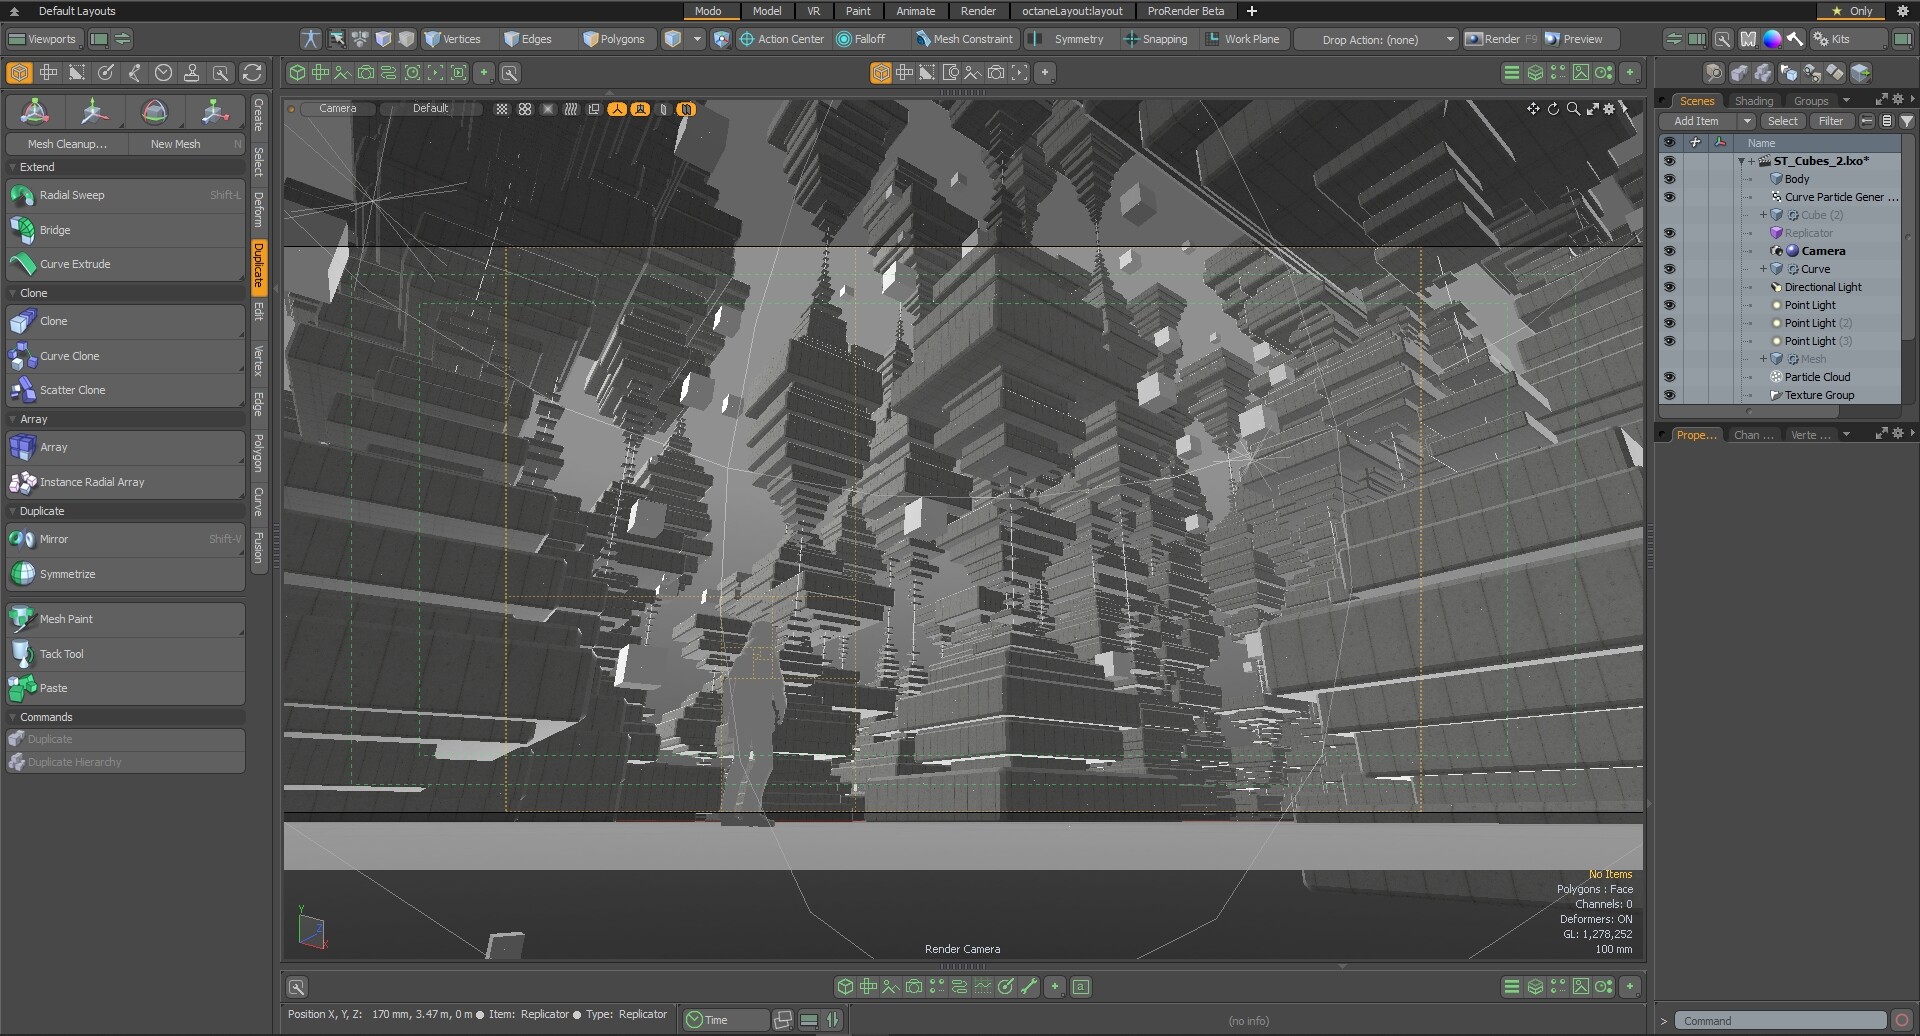Select the Tack Tool
1920x1036 pixels.
[x=125, y=654]
